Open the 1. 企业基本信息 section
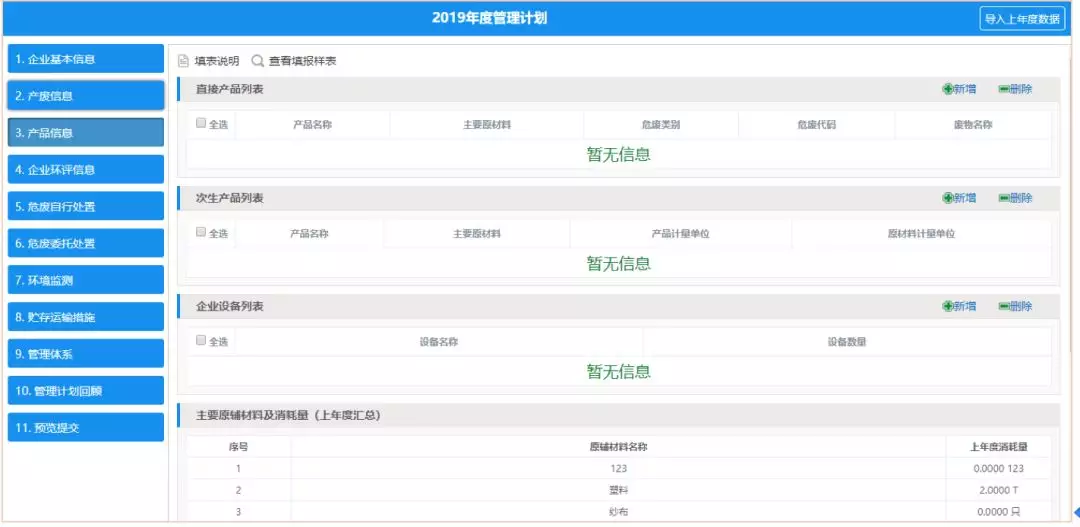Viewport: 1080px width, 527px height. point(85,59)
